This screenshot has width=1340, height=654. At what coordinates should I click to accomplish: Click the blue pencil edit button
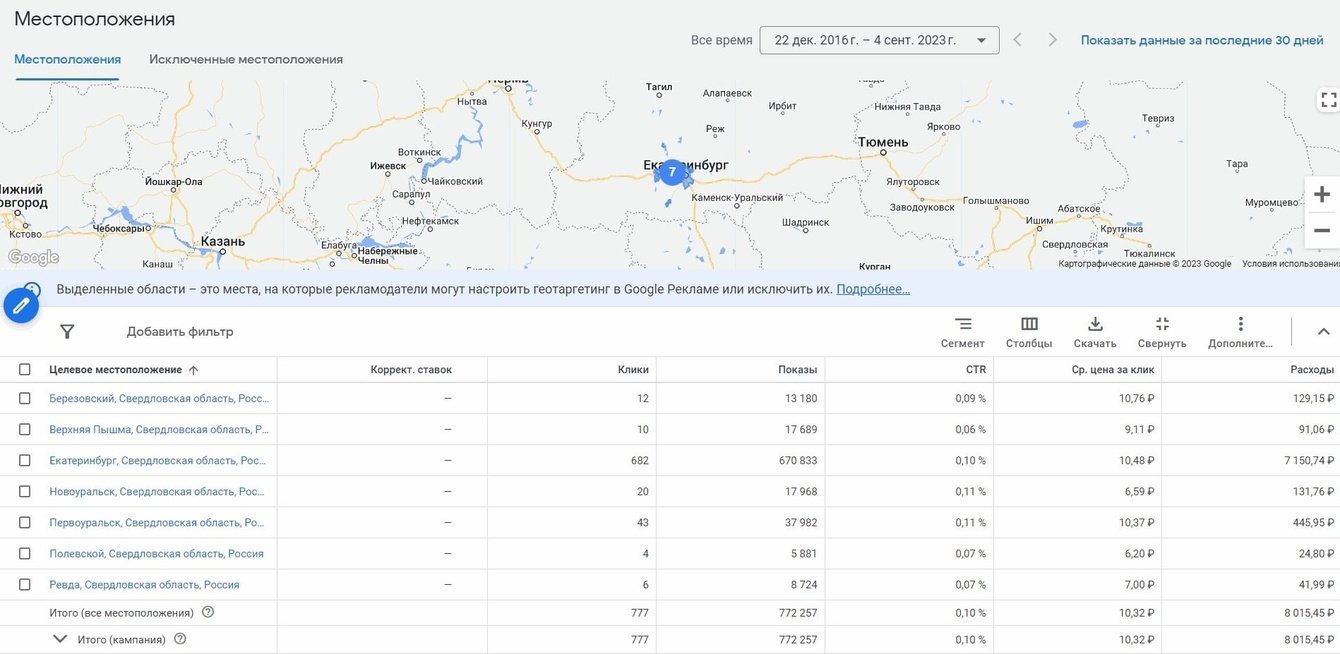pos(21,305)
